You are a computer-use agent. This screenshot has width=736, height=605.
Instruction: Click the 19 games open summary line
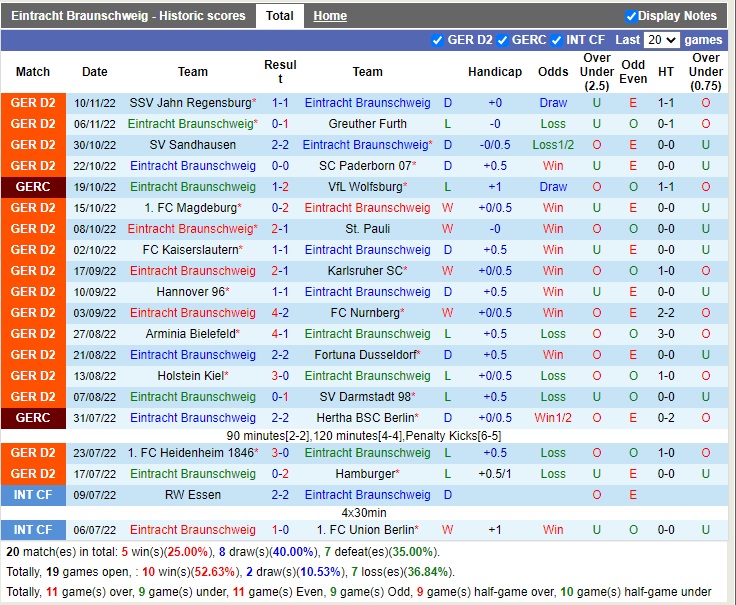click(230, 572)
